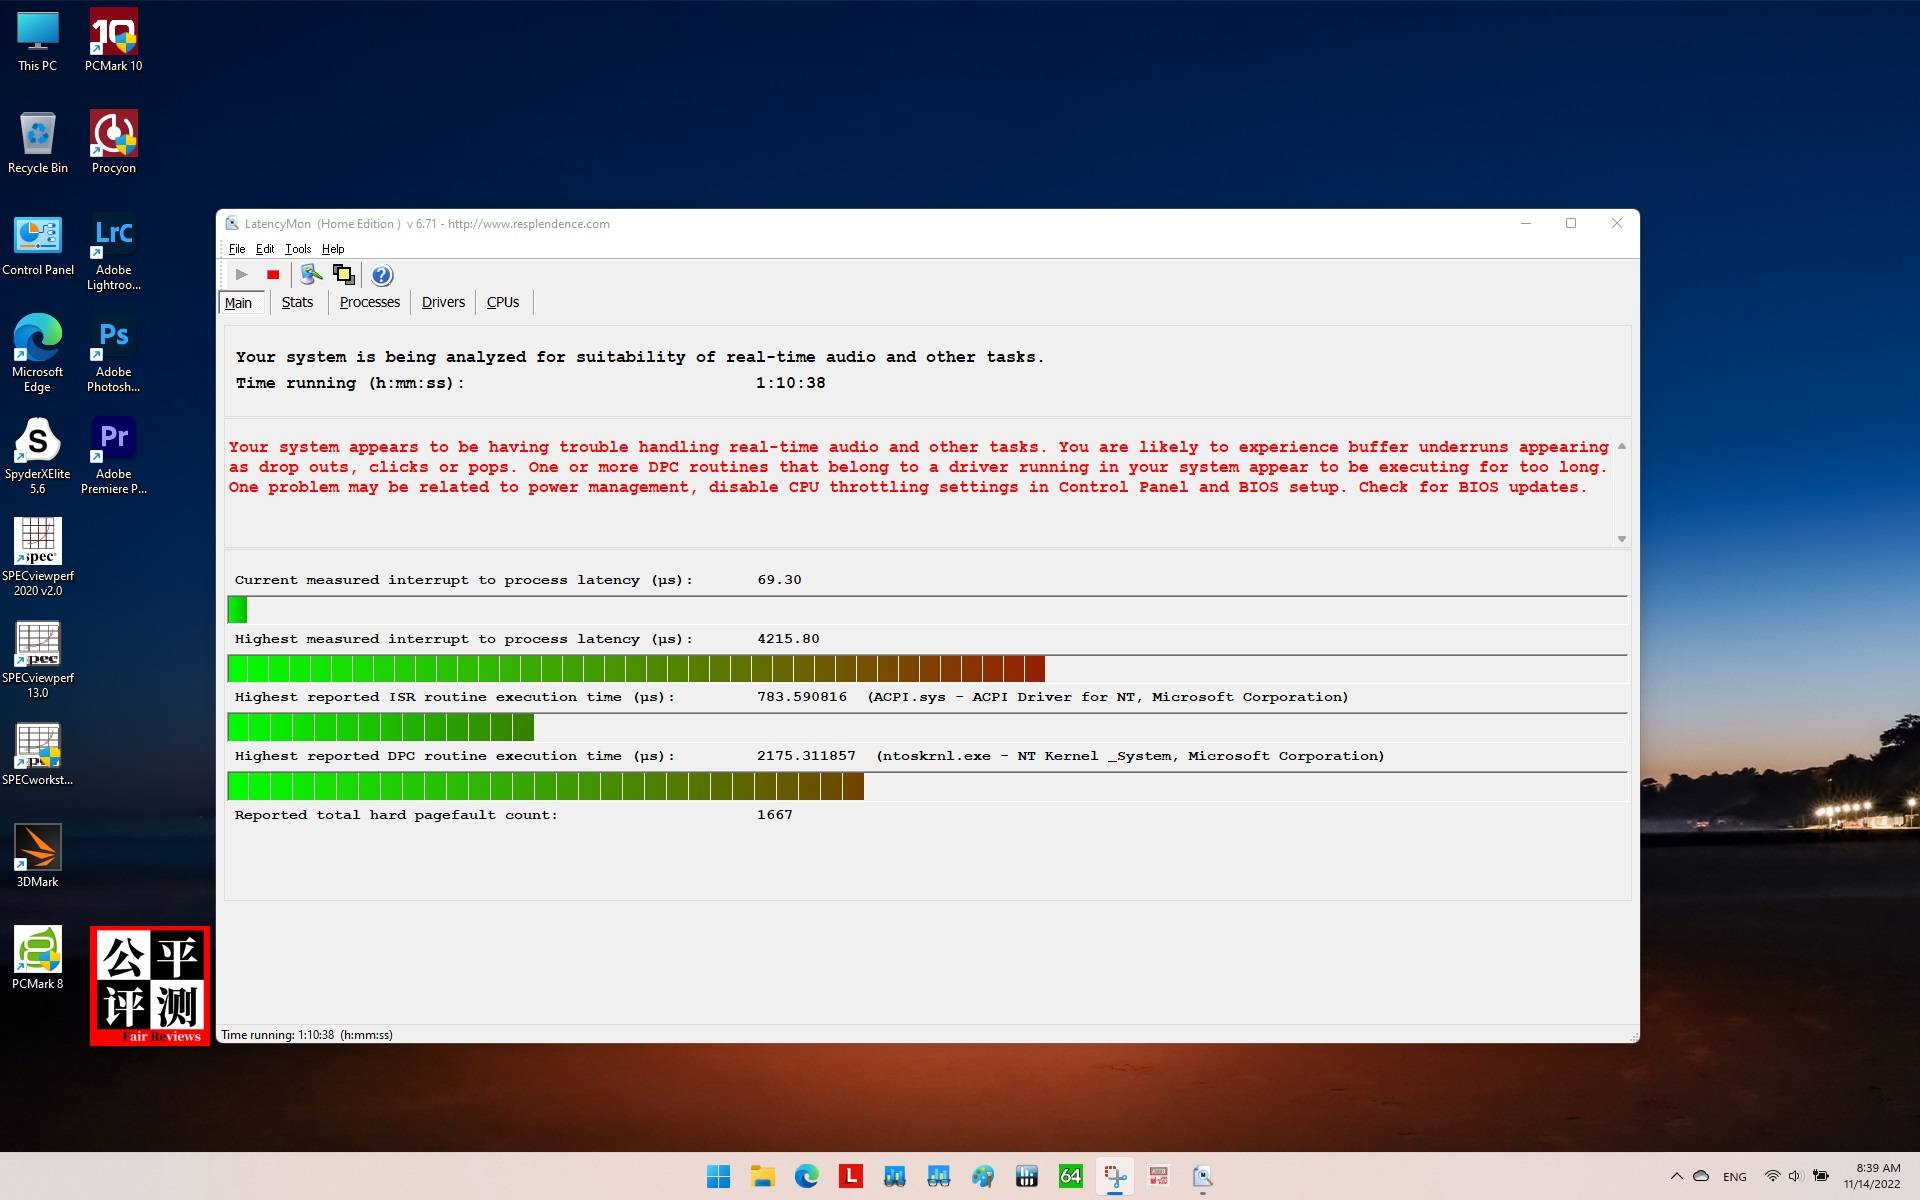This screenshot has width=1920, height=1200.
Task: Open the Windows Start button on taskbar
Action: (718, 1176)
